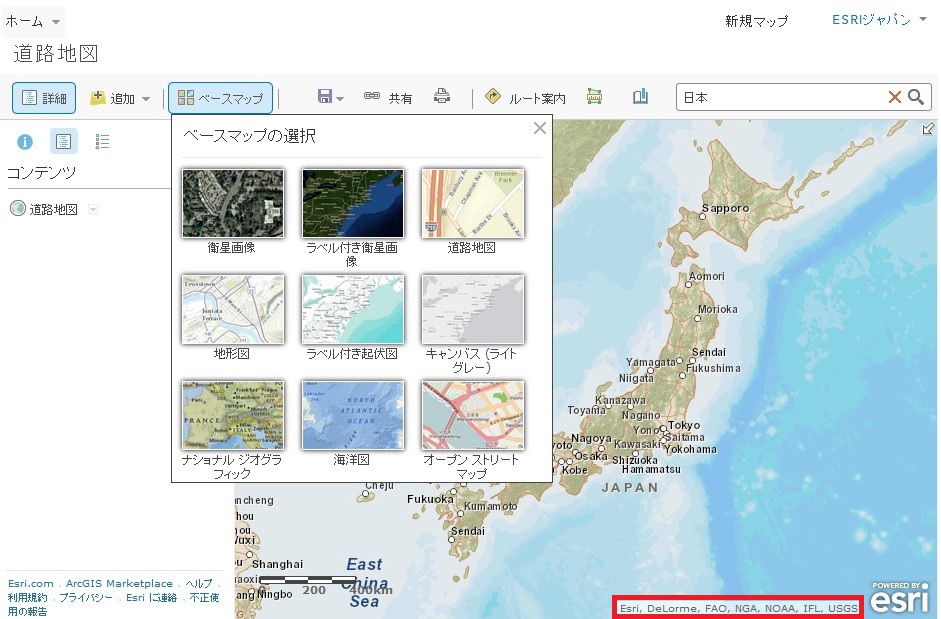941x619 pixels.
Task: Open the 利用規約 terms link
Action: pyautogui.click(x=27, y=597)
